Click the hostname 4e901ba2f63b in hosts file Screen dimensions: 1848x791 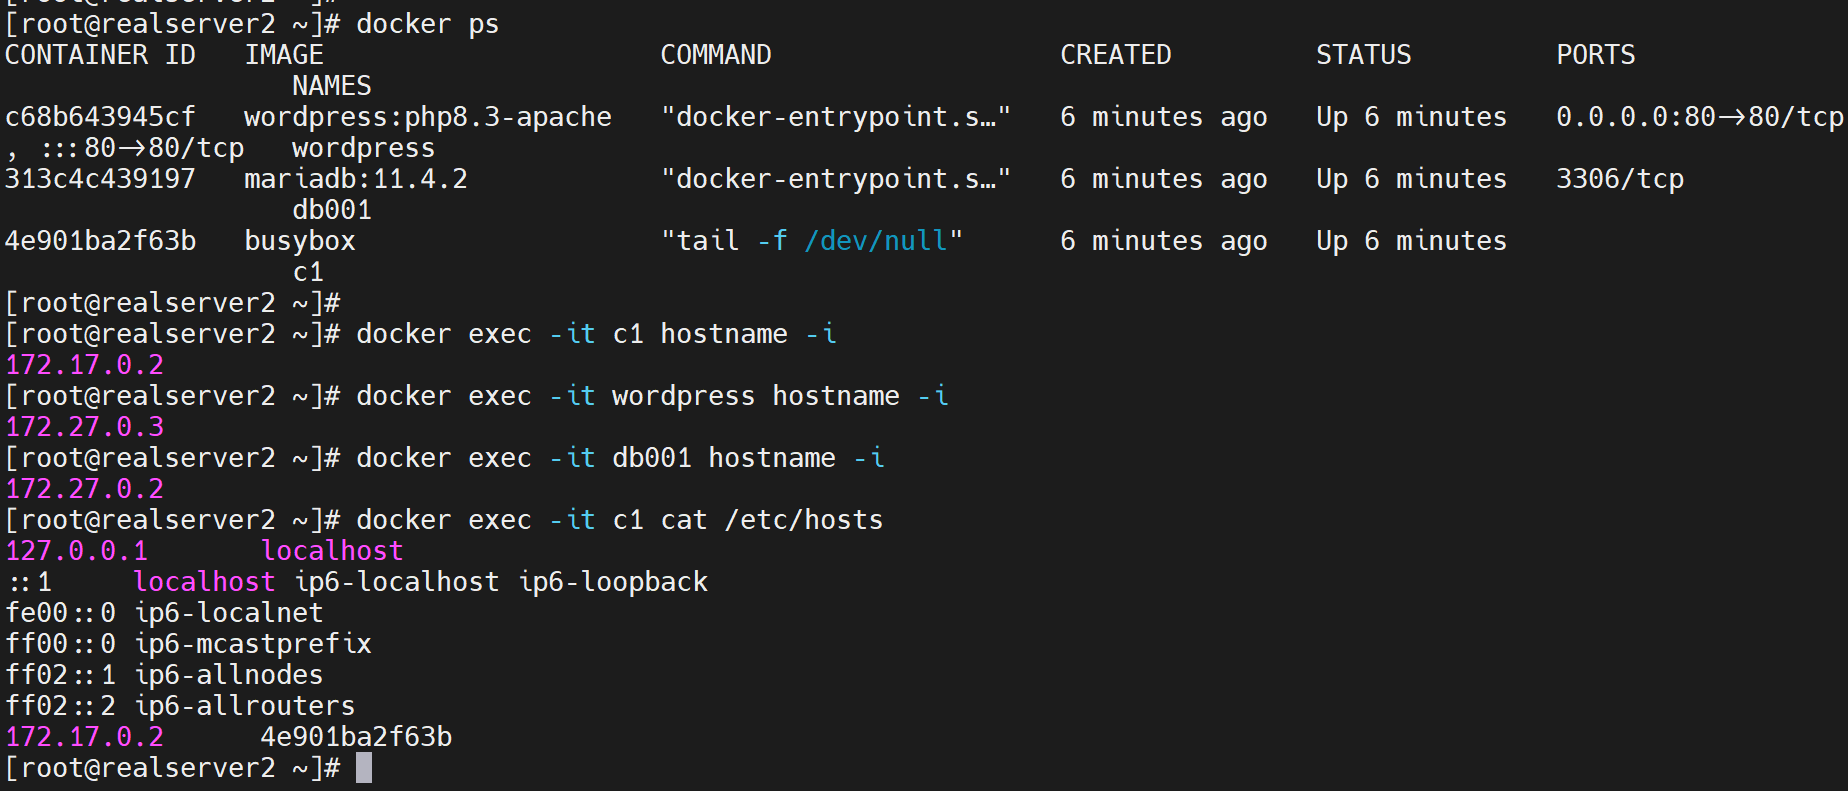pyautogui.click(x=356, y=737)
